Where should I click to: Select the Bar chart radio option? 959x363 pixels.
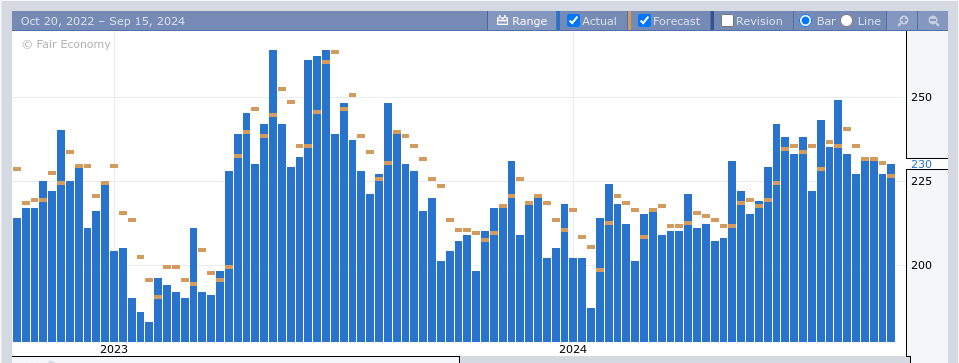[x=805, y=21]
